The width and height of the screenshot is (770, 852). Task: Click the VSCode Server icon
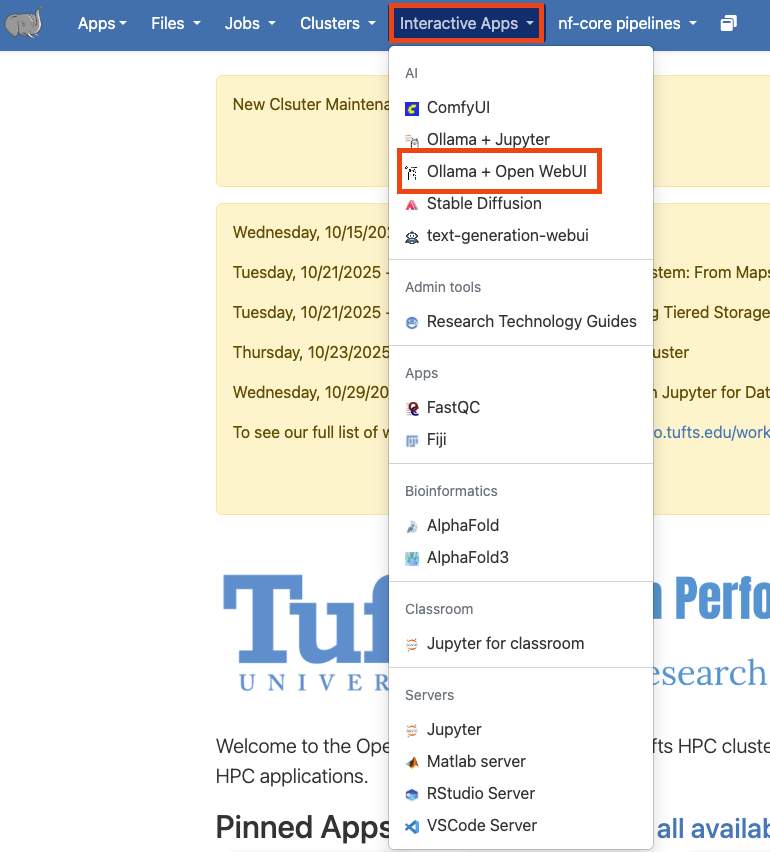(x=412, y=826)
